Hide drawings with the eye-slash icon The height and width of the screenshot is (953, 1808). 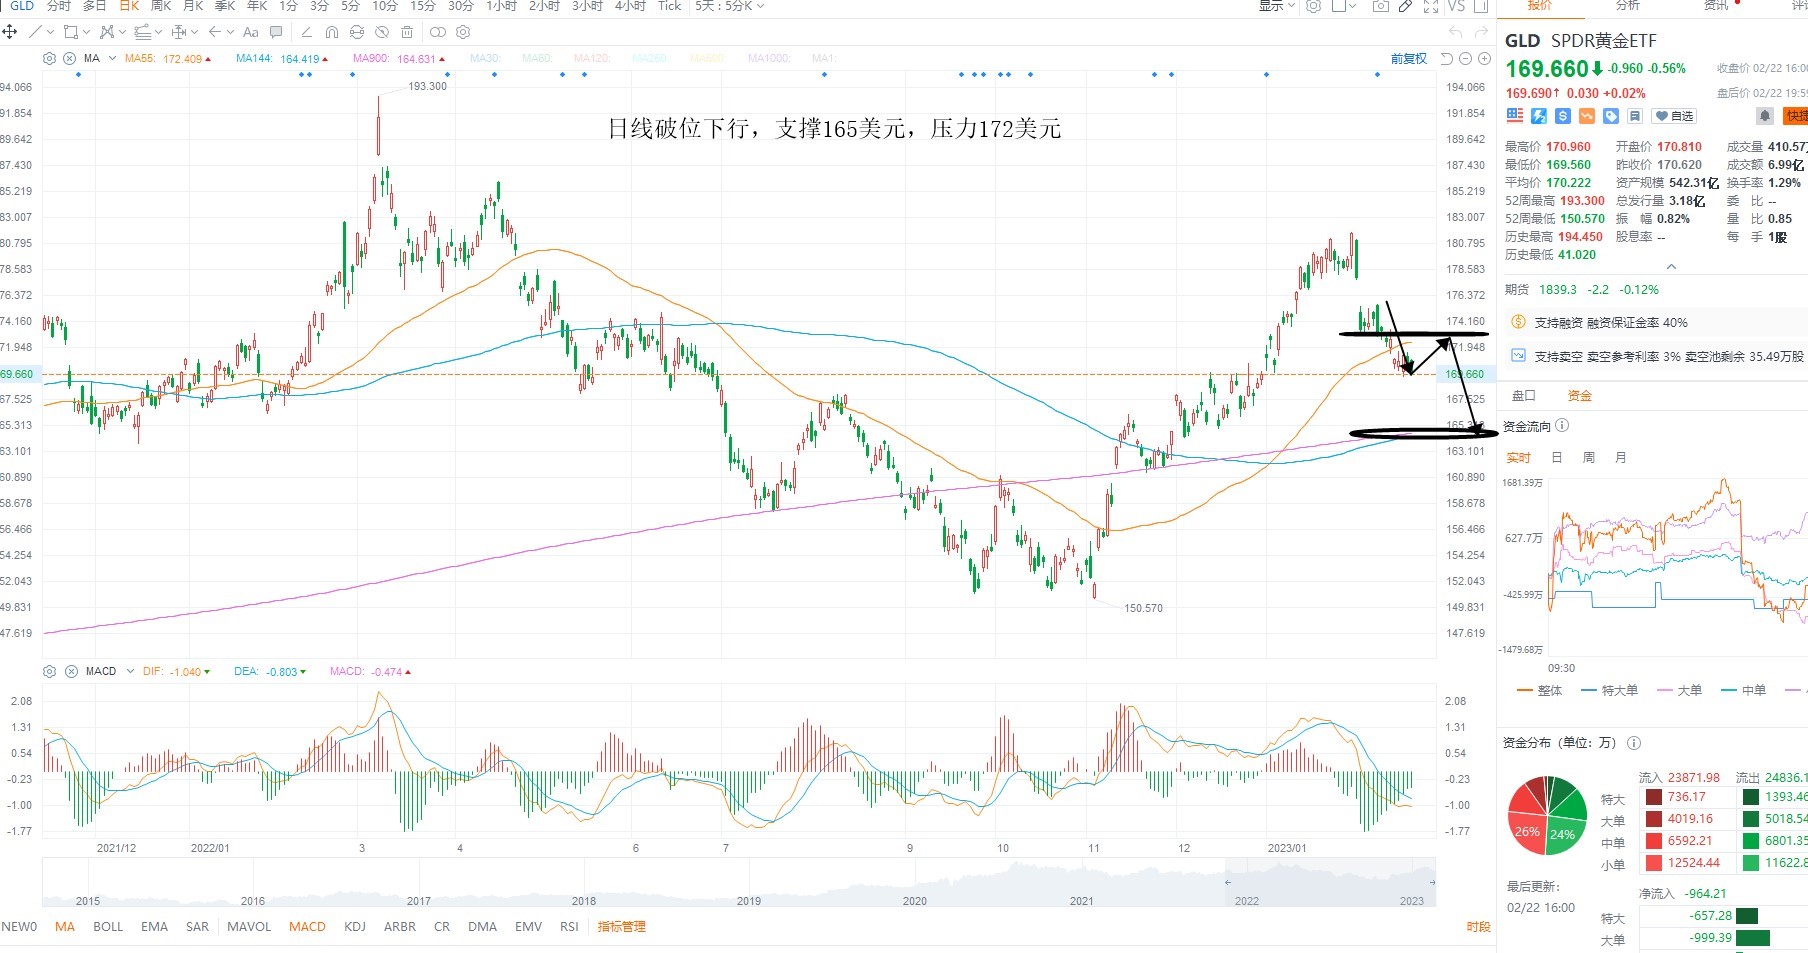point(382,32)
